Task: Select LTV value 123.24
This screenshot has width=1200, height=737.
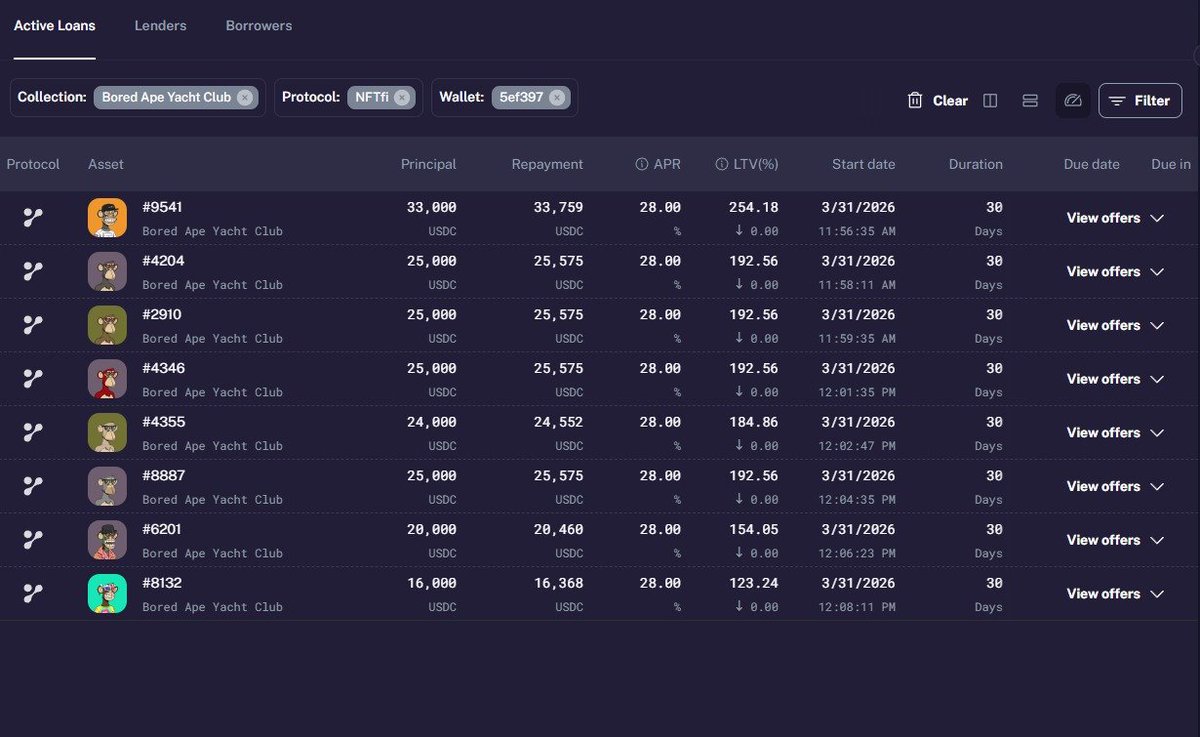Action: click(754, 583)
